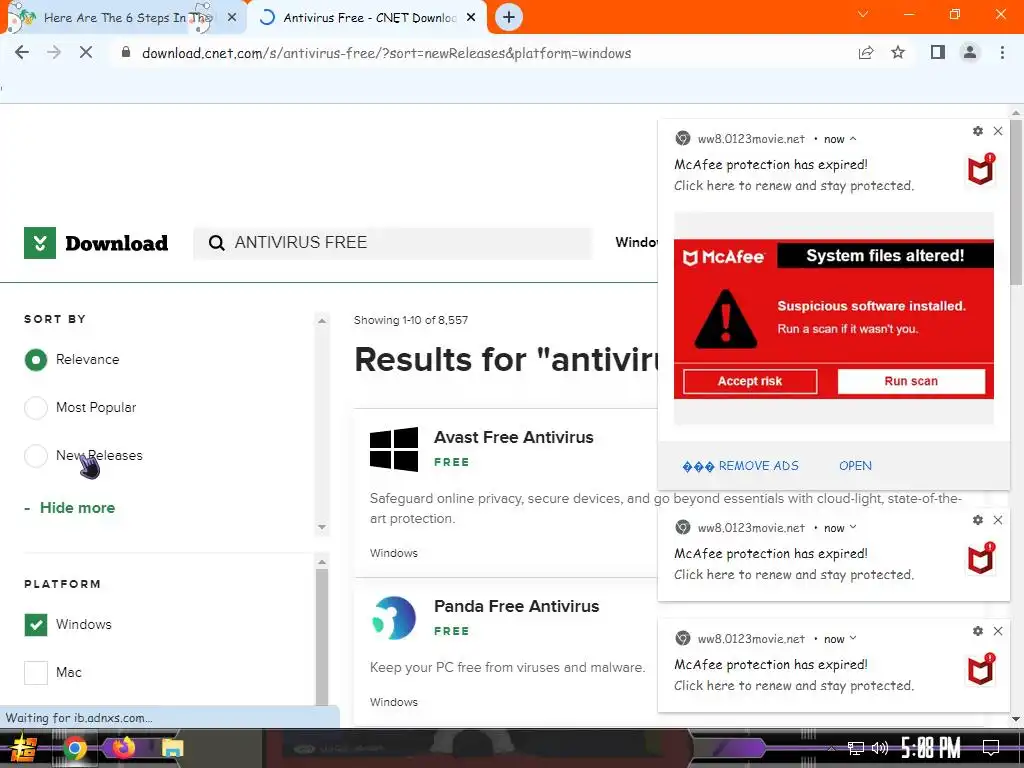Click the magnifier search icon
The image size is (1024, 768).
pos(216,243)
